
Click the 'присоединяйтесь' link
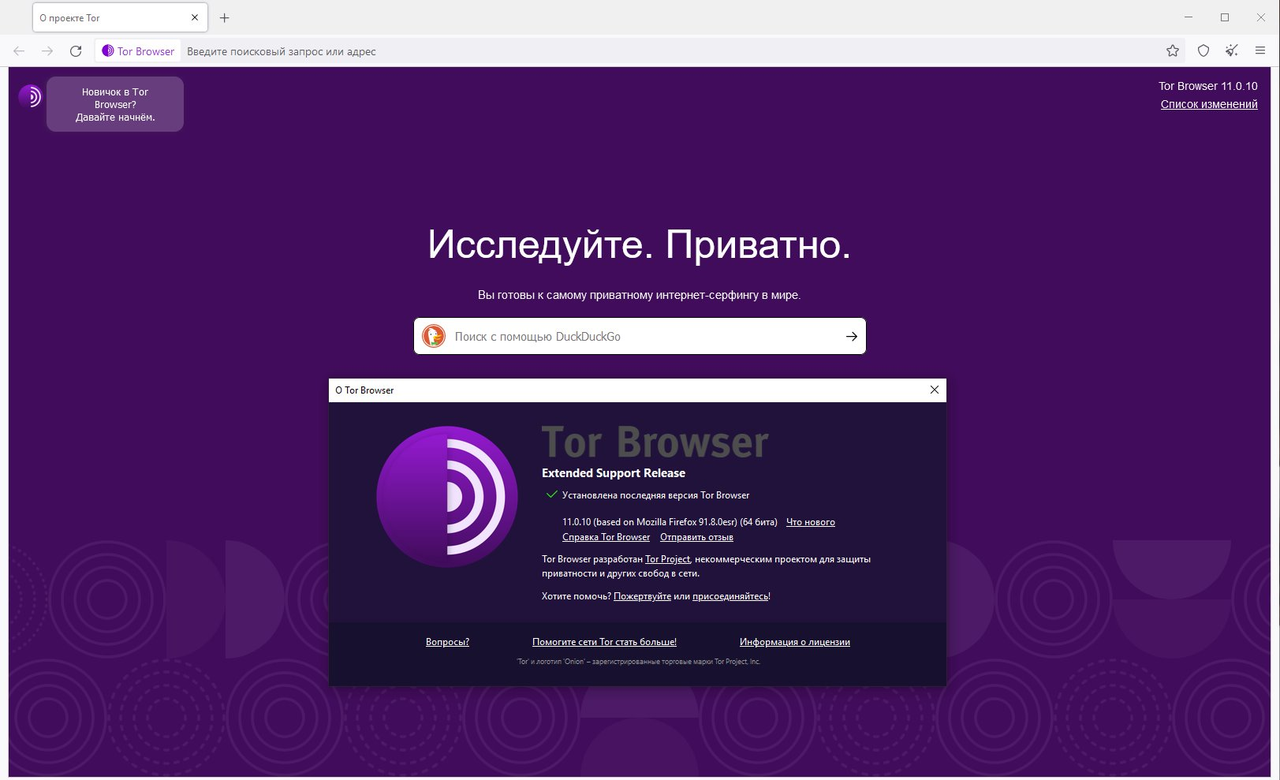[x=730, y=596]
